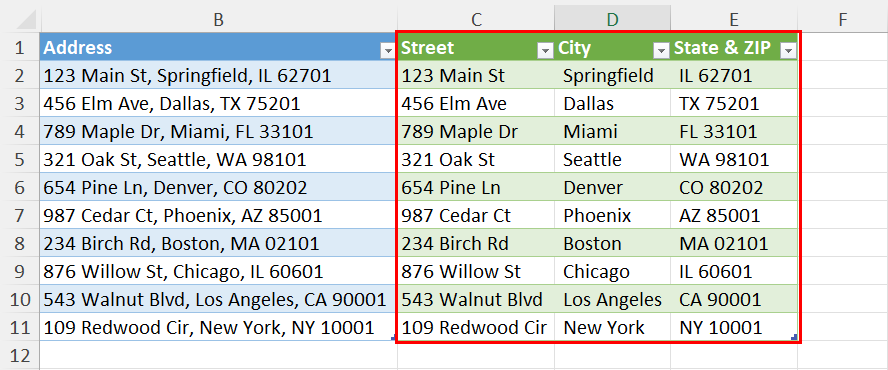Select City cell 'Phoenix'
Viewport: 888px width, 370px height.
click(x=612, y=215)
